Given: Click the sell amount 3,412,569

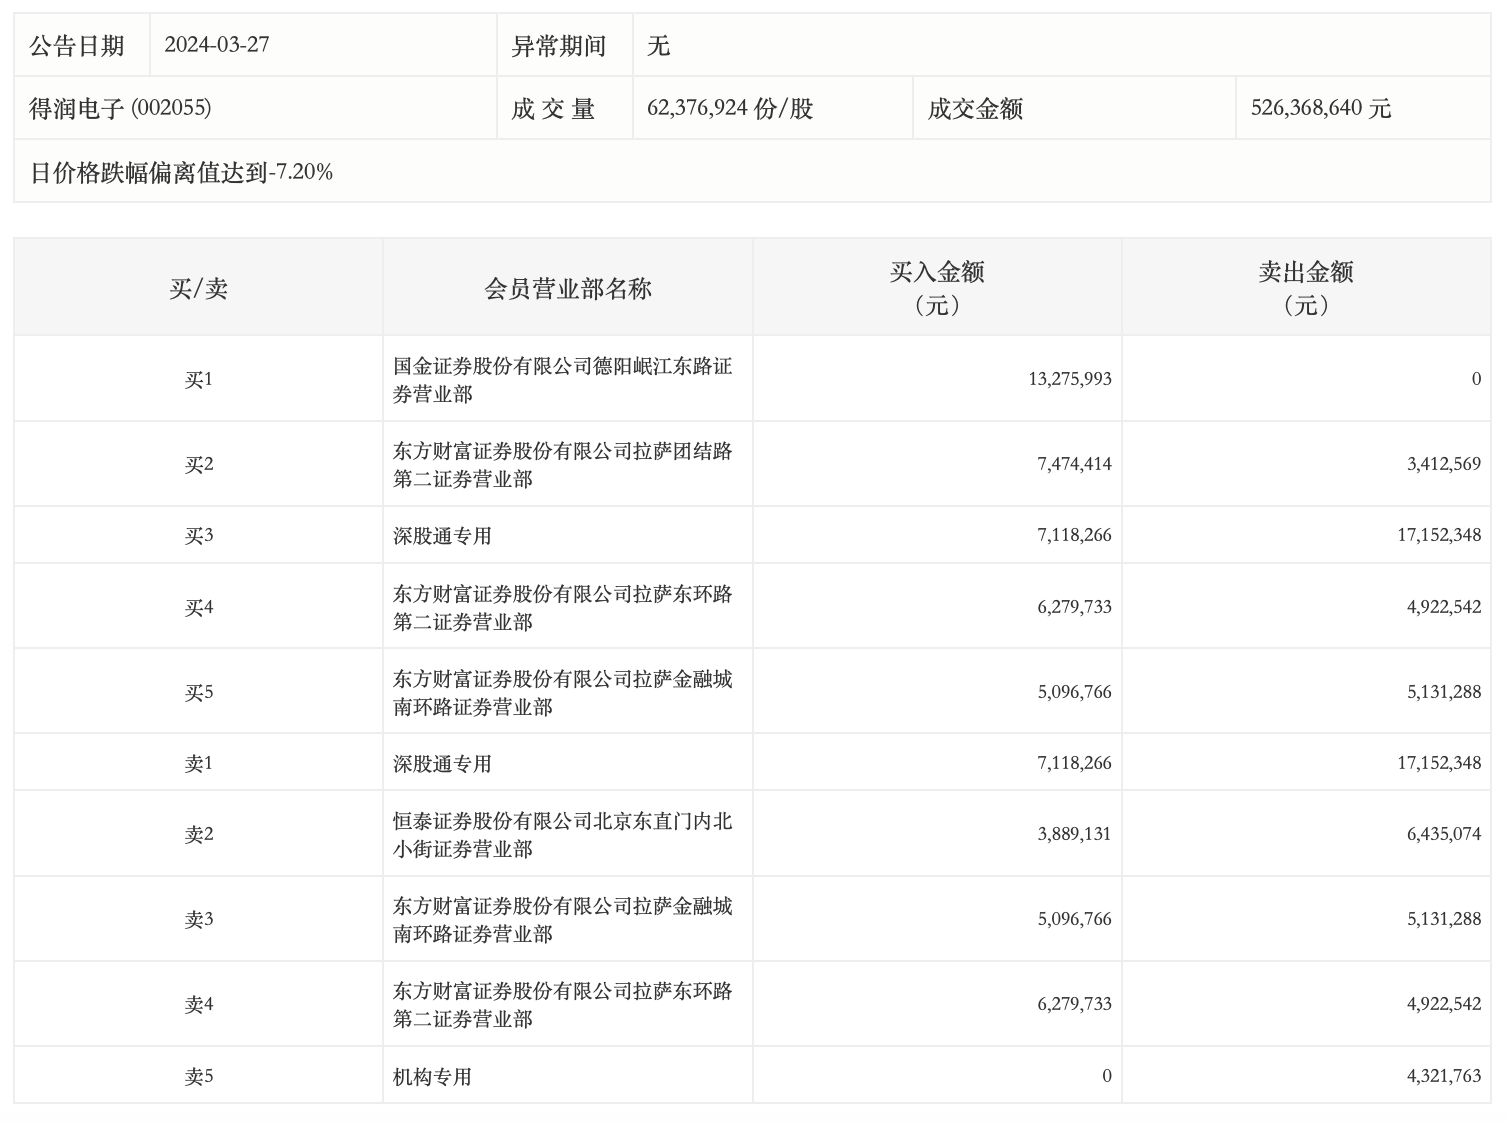Looking at the screenshot, I should click(x=1443, y=464).
